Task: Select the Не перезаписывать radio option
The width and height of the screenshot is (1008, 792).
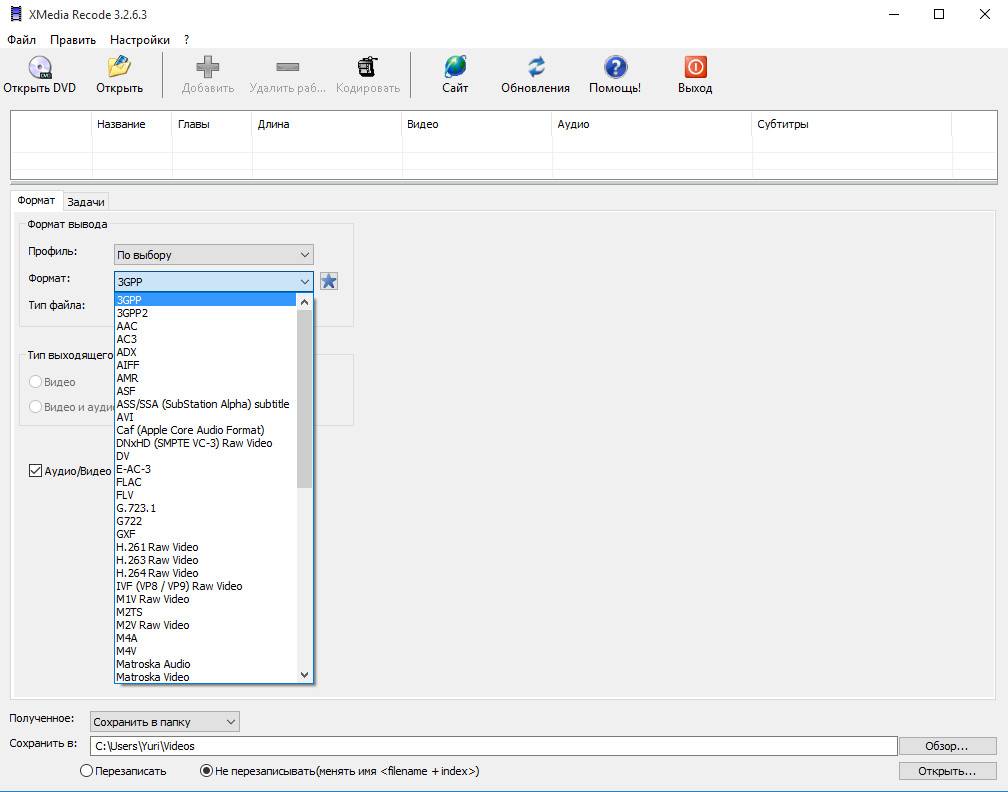Action: pyautogui.click(x=206, y=771)
